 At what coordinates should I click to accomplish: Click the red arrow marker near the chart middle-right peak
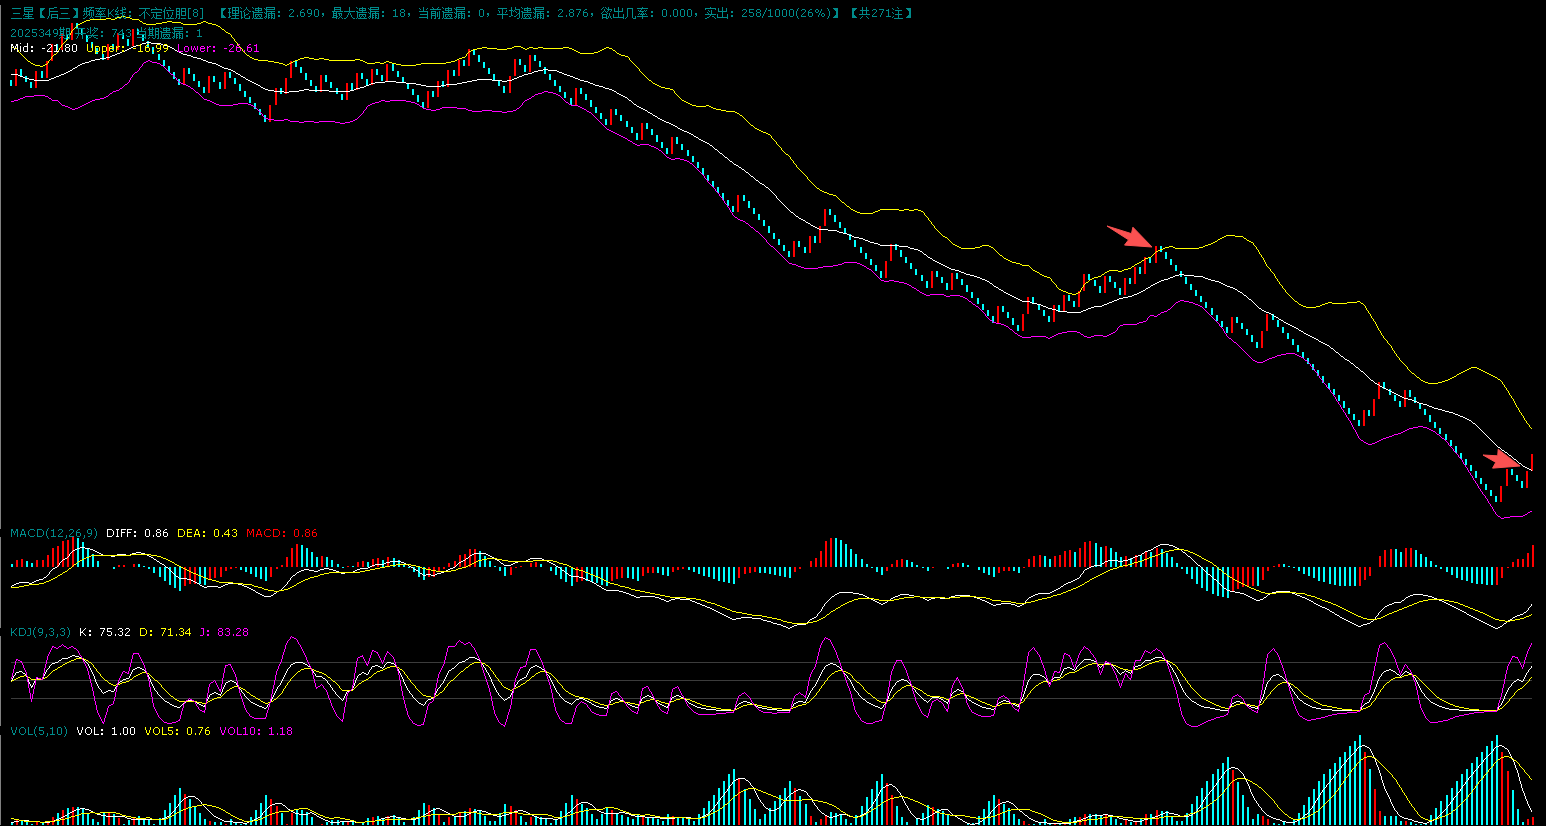(1130, 237)
